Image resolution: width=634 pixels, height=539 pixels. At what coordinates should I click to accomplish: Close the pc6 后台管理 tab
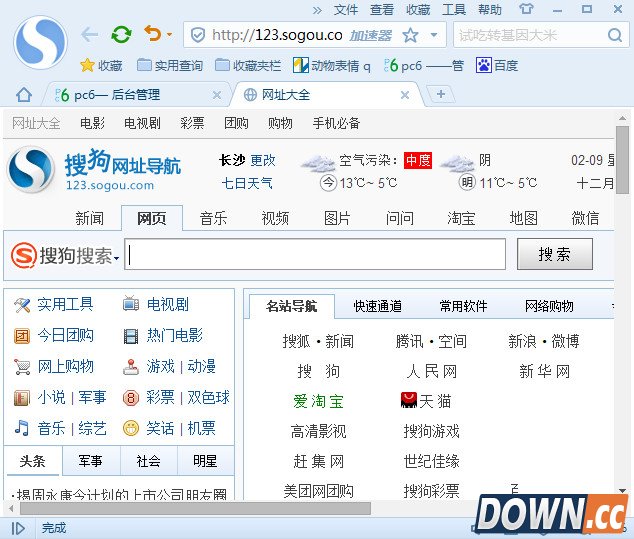(x=217, y=95)
